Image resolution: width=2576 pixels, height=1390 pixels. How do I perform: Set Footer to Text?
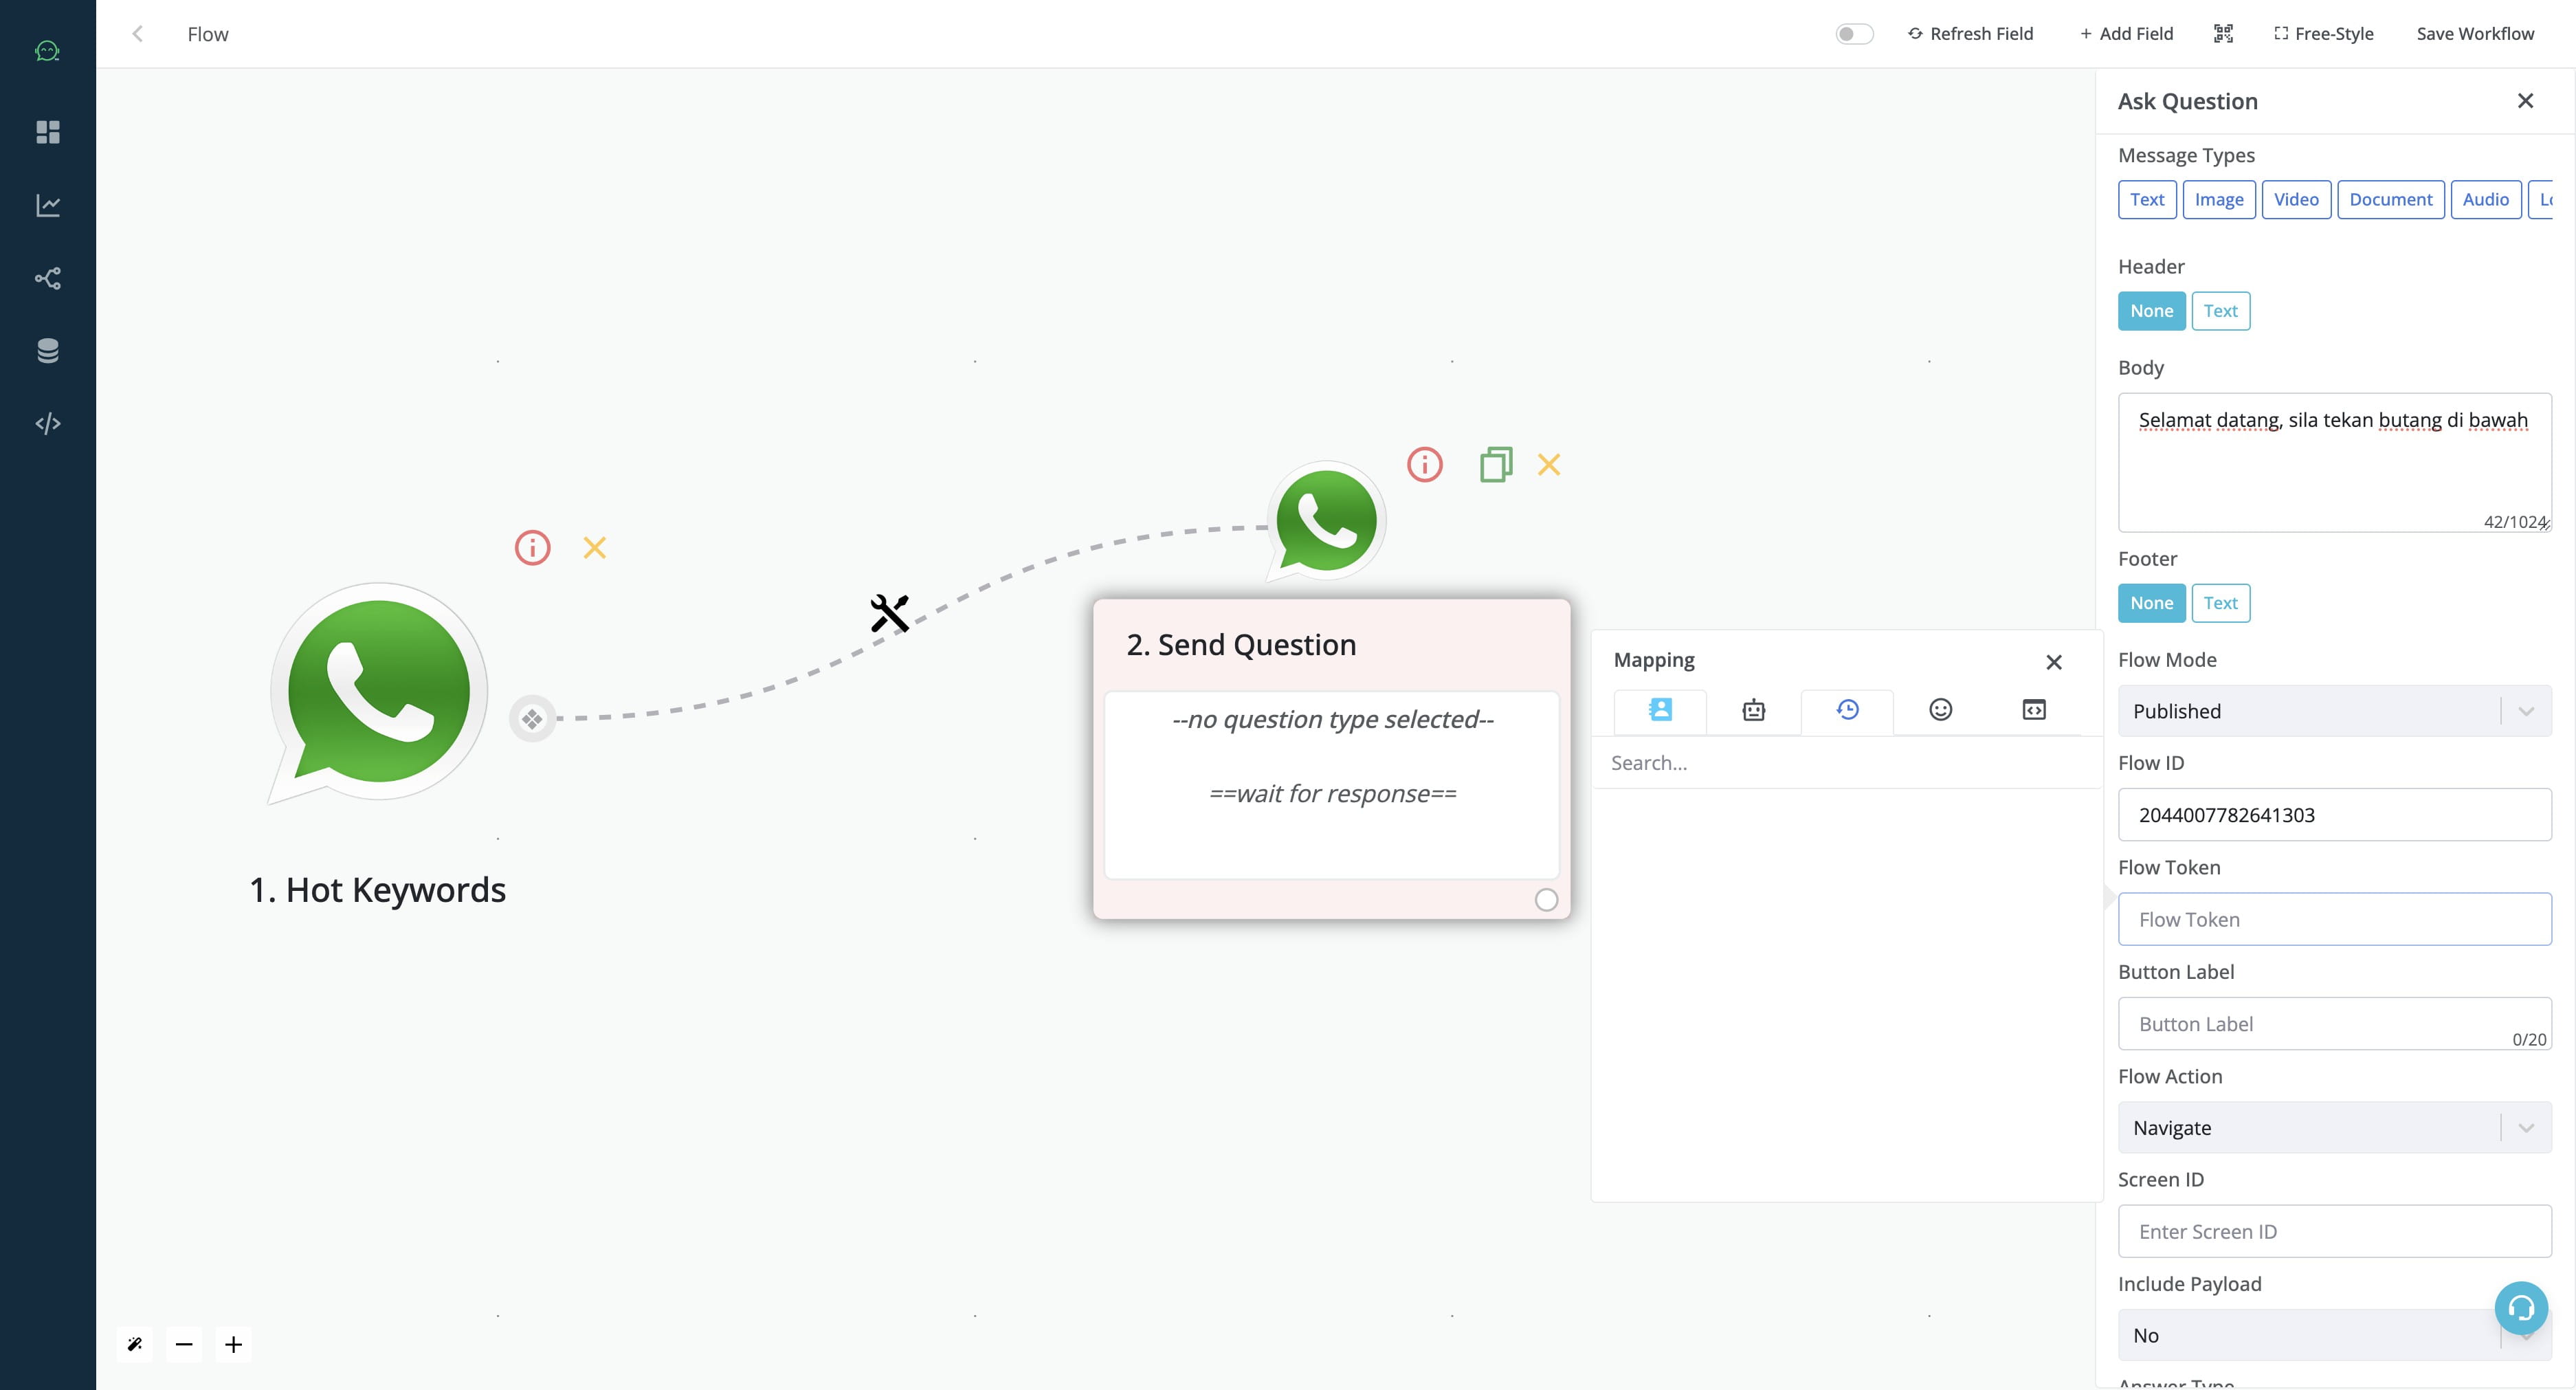[x=2220, y=603]
